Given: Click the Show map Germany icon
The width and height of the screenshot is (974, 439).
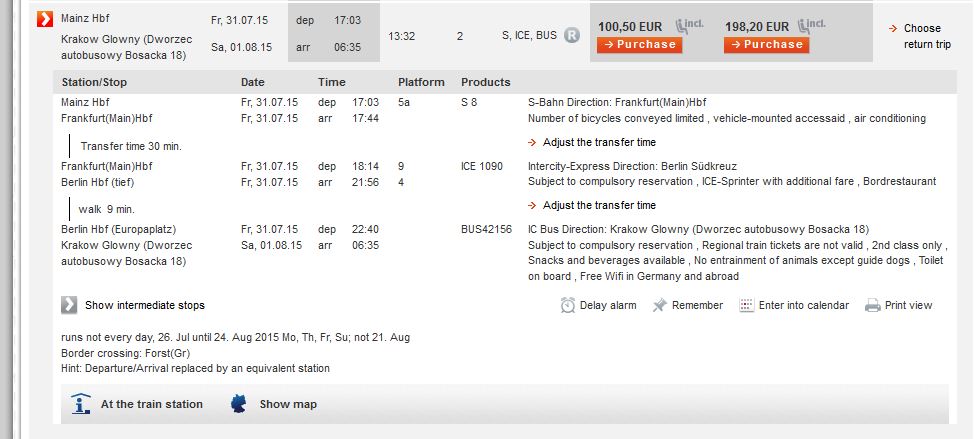Looking at the screenshot, I should tap(239, 404).
